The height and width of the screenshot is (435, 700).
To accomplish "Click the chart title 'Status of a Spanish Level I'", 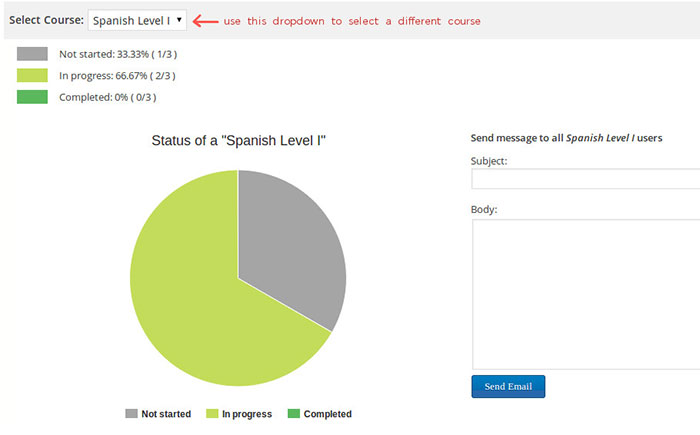I will pyautogui.click(x=239, y=141).
